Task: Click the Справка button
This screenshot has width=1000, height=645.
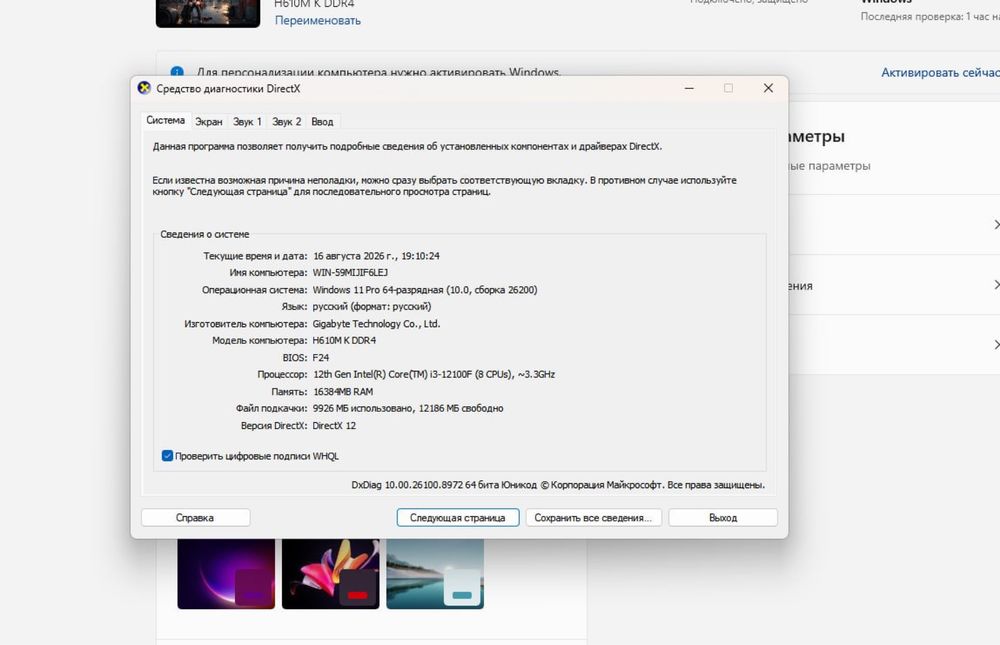Action: pos(195,517)
